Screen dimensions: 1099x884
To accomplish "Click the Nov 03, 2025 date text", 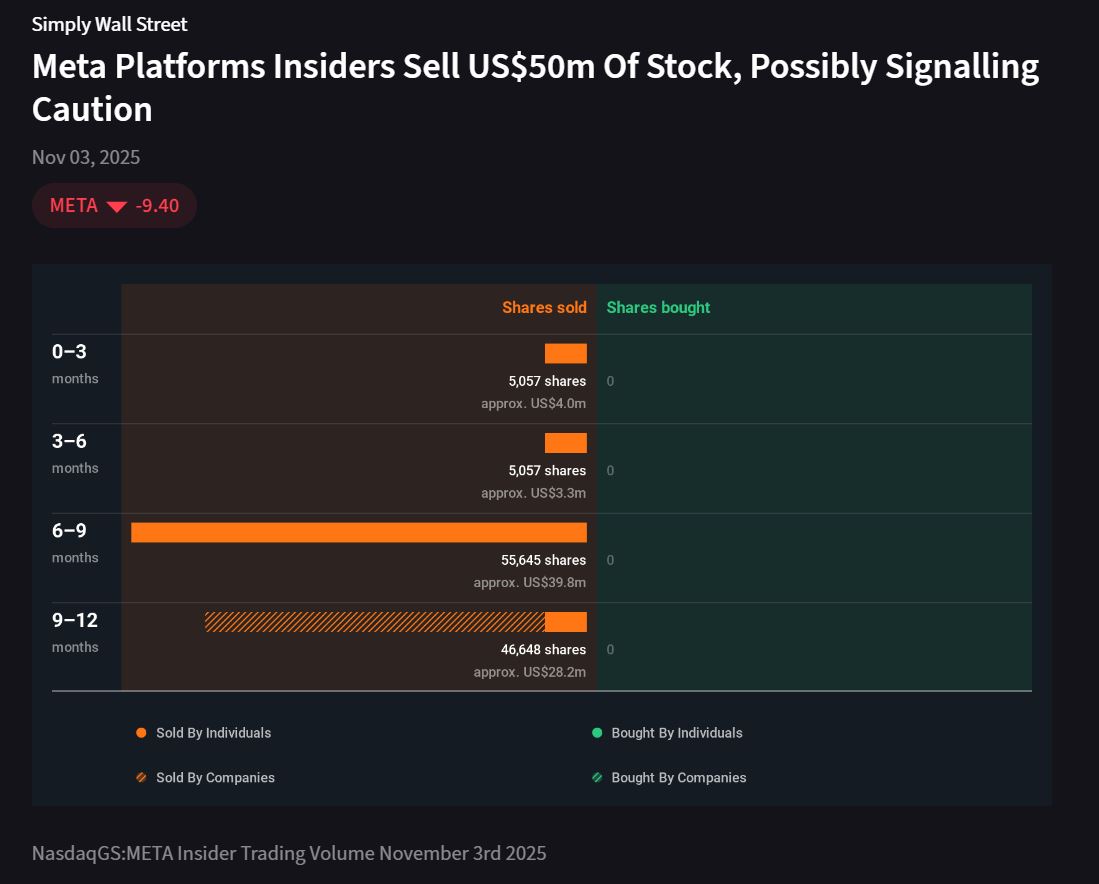I will (86, 158).
